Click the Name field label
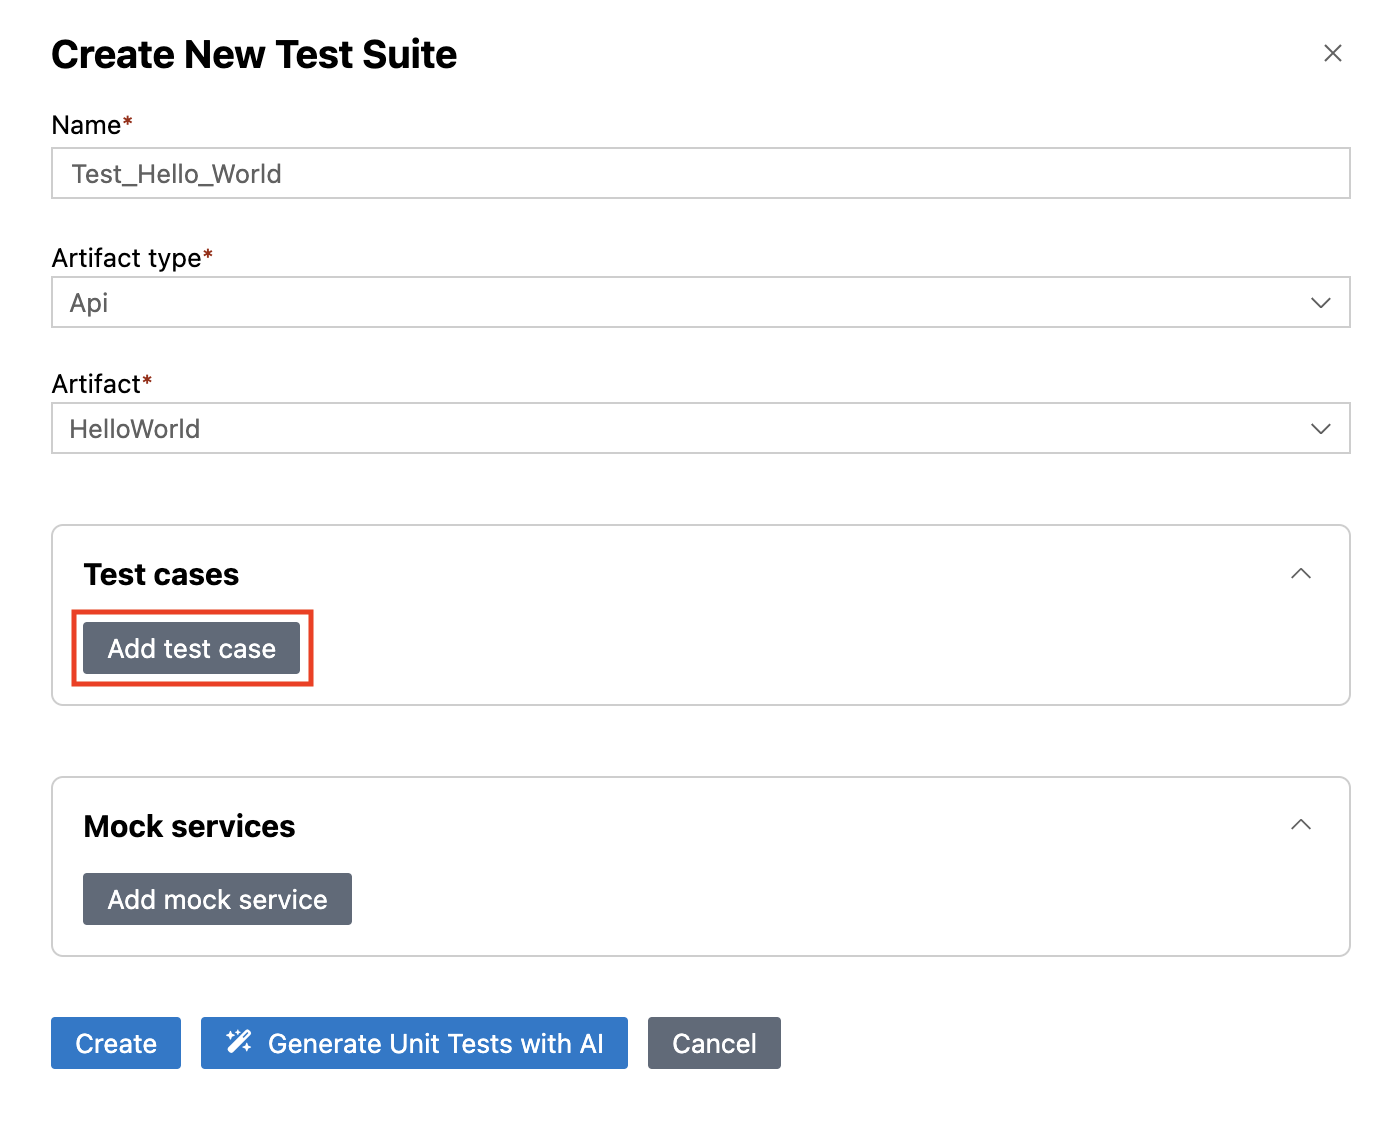This screenshot has height=1134, width=1396. tap(87, 125)
